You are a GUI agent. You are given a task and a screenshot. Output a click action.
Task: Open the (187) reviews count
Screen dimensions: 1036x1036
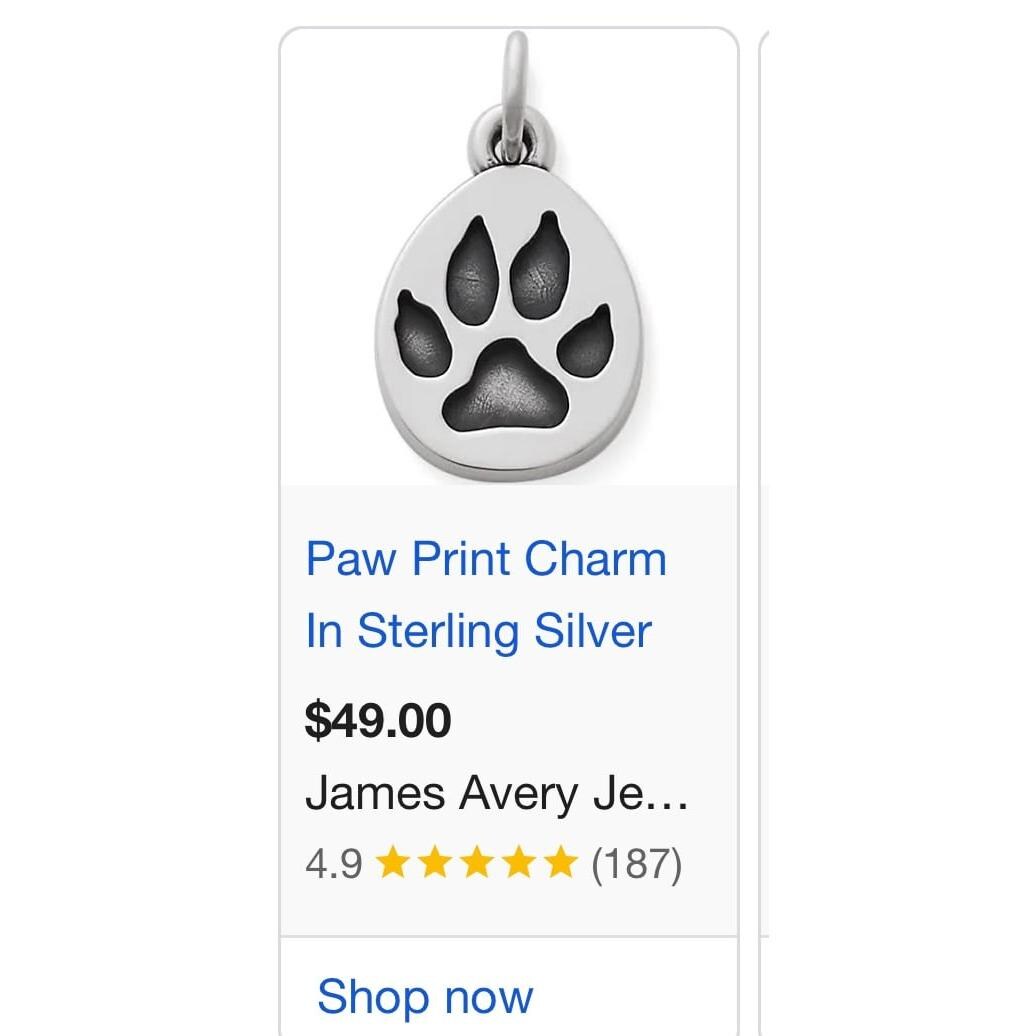click(x=636, y=863)
